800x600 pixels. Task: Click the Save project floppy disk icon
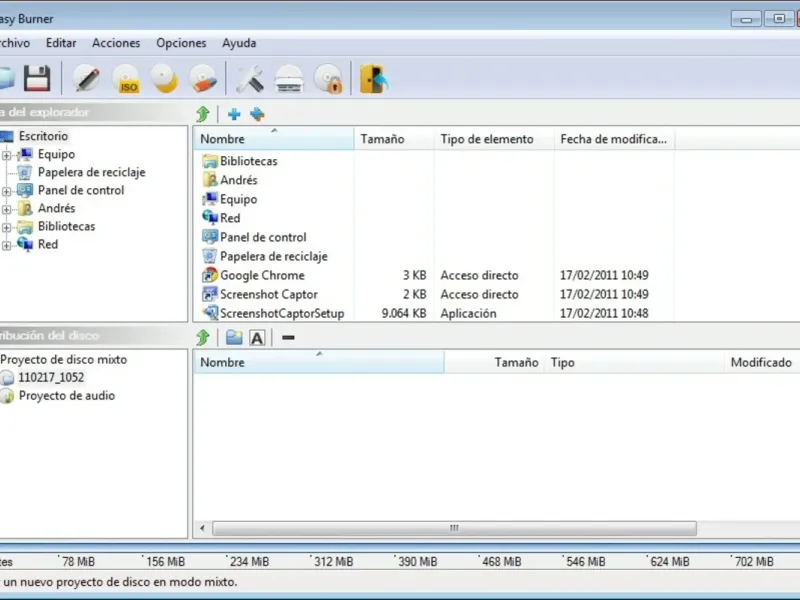(x=37, y=78)
